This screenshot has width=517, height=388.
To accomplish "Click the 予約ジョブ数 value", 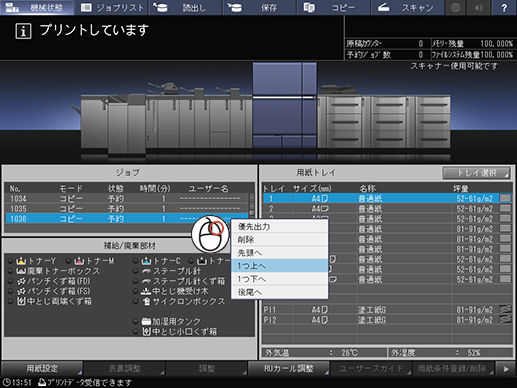I will tap(421, 55).
